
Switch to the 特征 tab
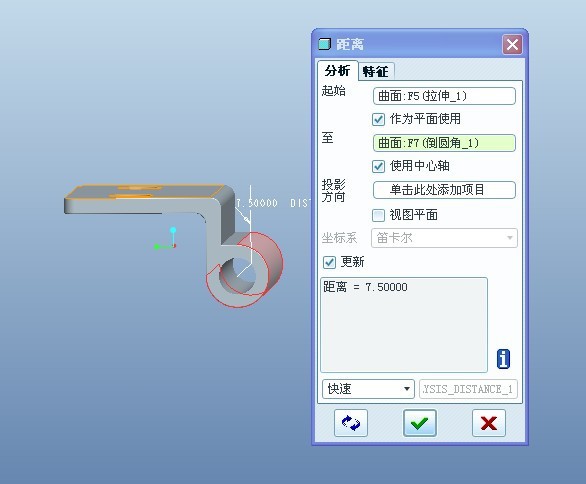[375, 71]
